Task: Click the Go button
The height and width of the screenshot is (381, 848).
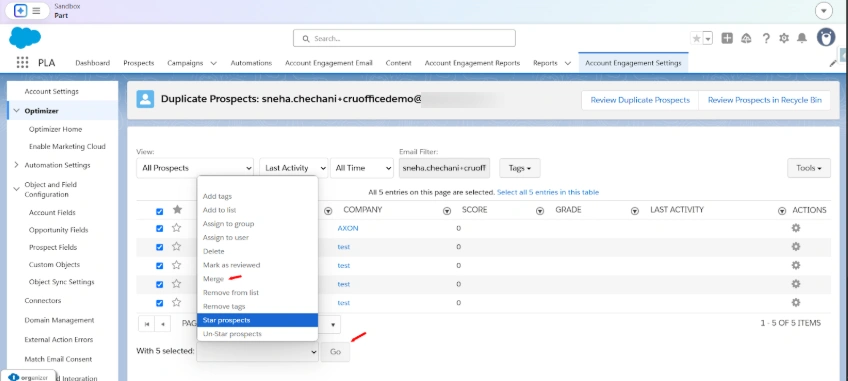Action: click(x=335, y=352)
